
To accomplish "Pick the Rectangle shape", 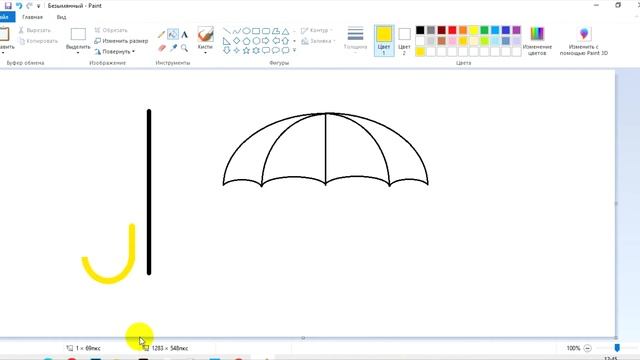I will 256,31.
